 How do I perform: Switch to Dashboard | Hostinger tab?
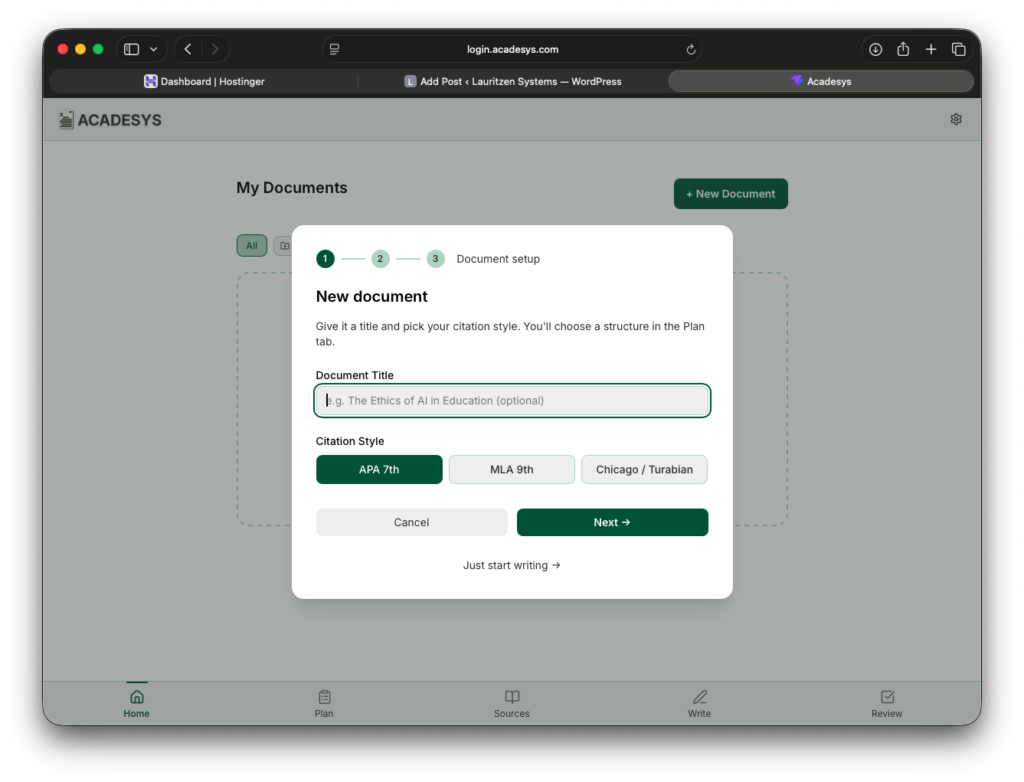pos(204,81)
